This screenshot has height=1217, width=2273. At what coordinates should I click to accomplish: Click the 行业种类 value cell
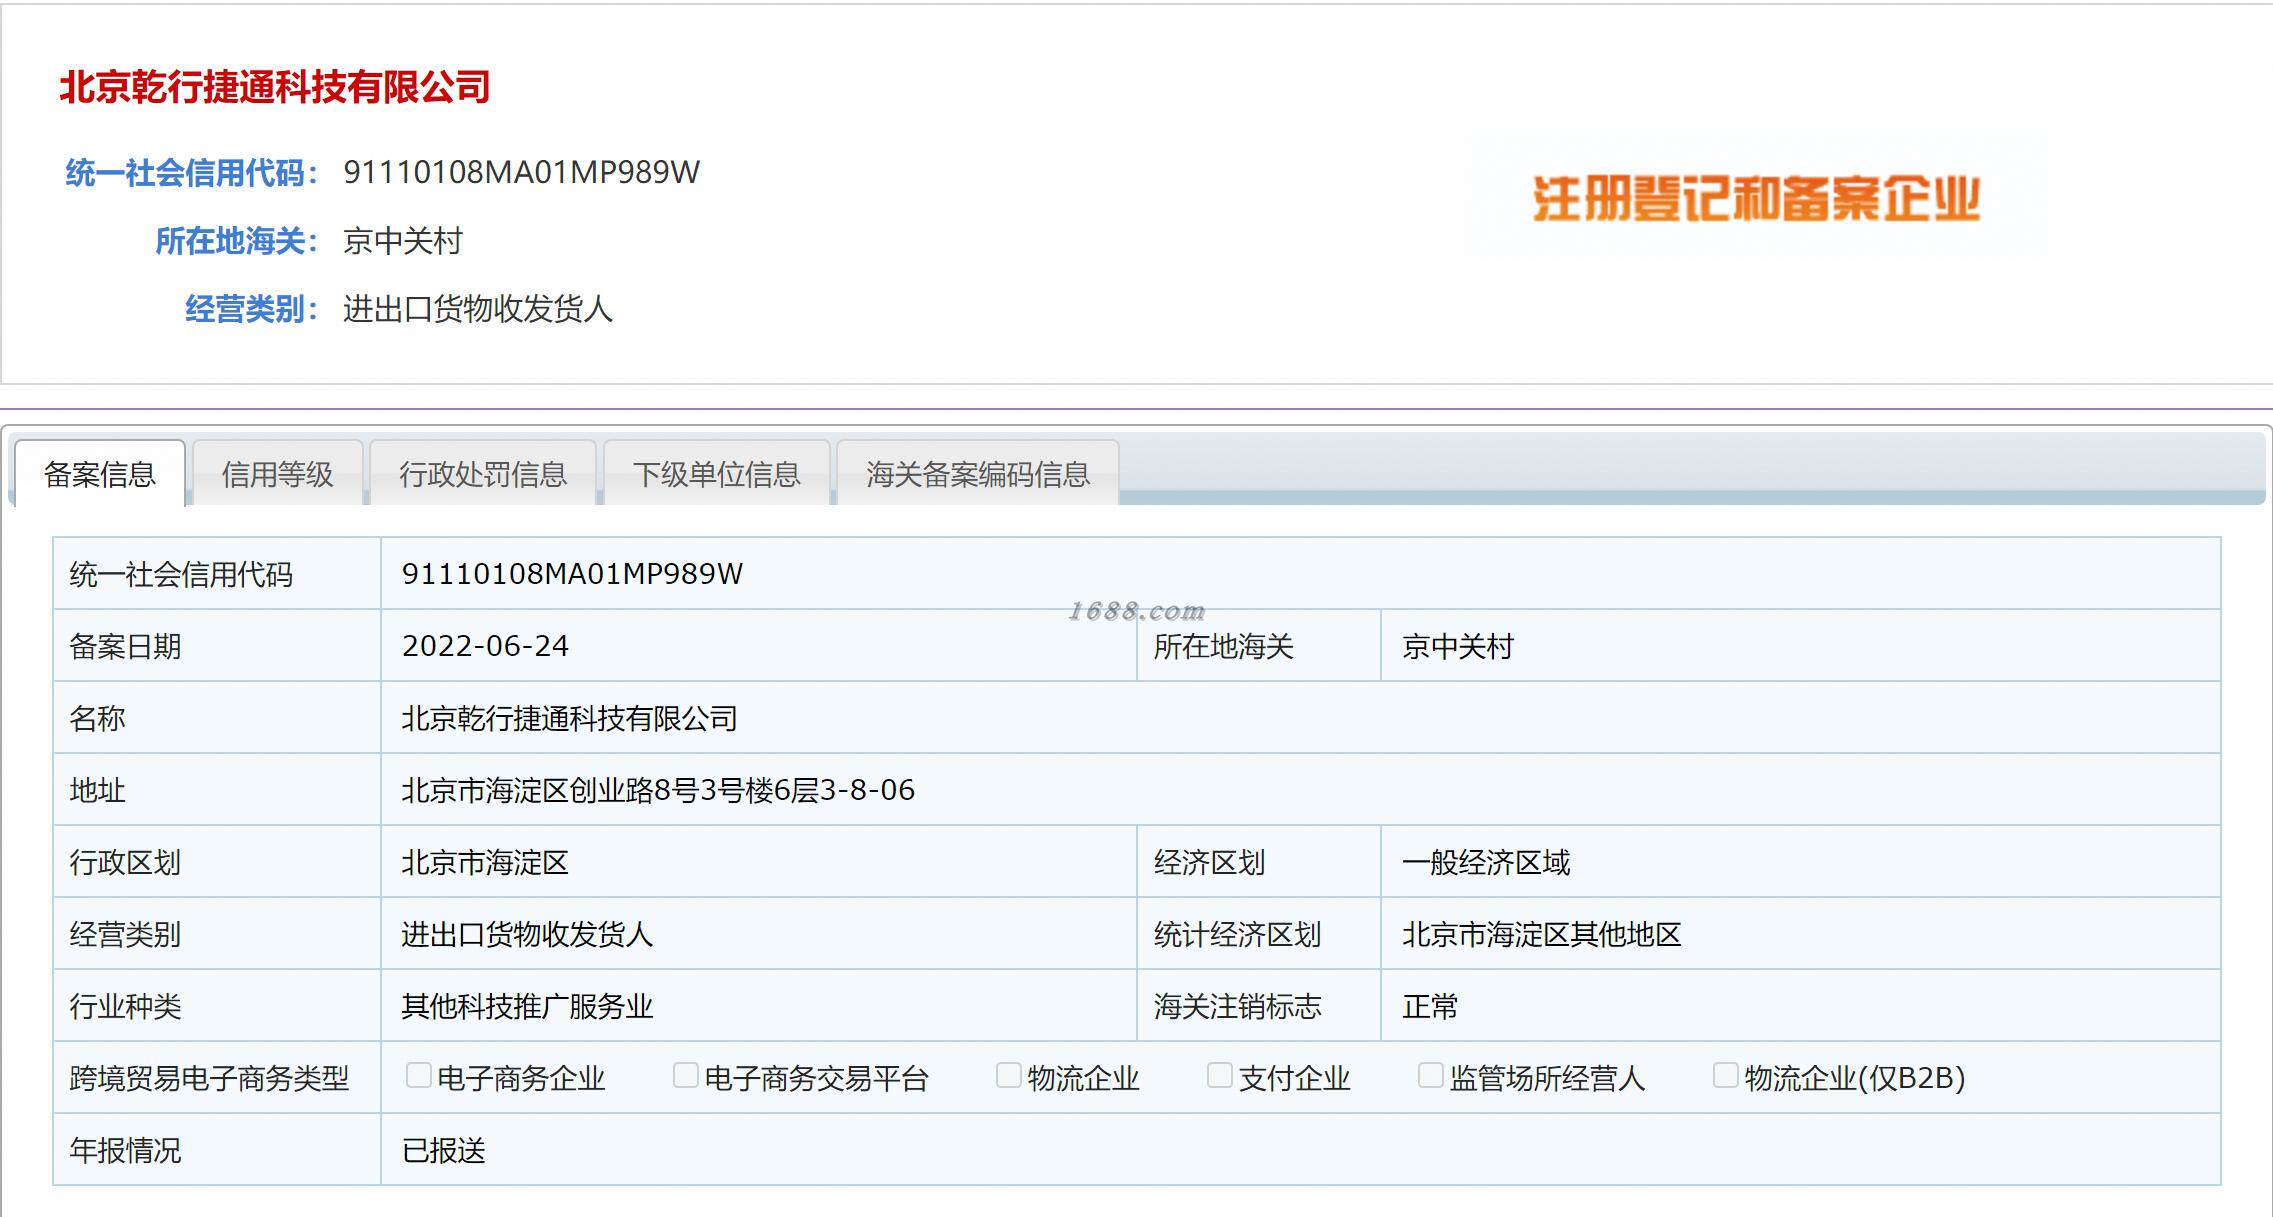(x=527, y=1006)
